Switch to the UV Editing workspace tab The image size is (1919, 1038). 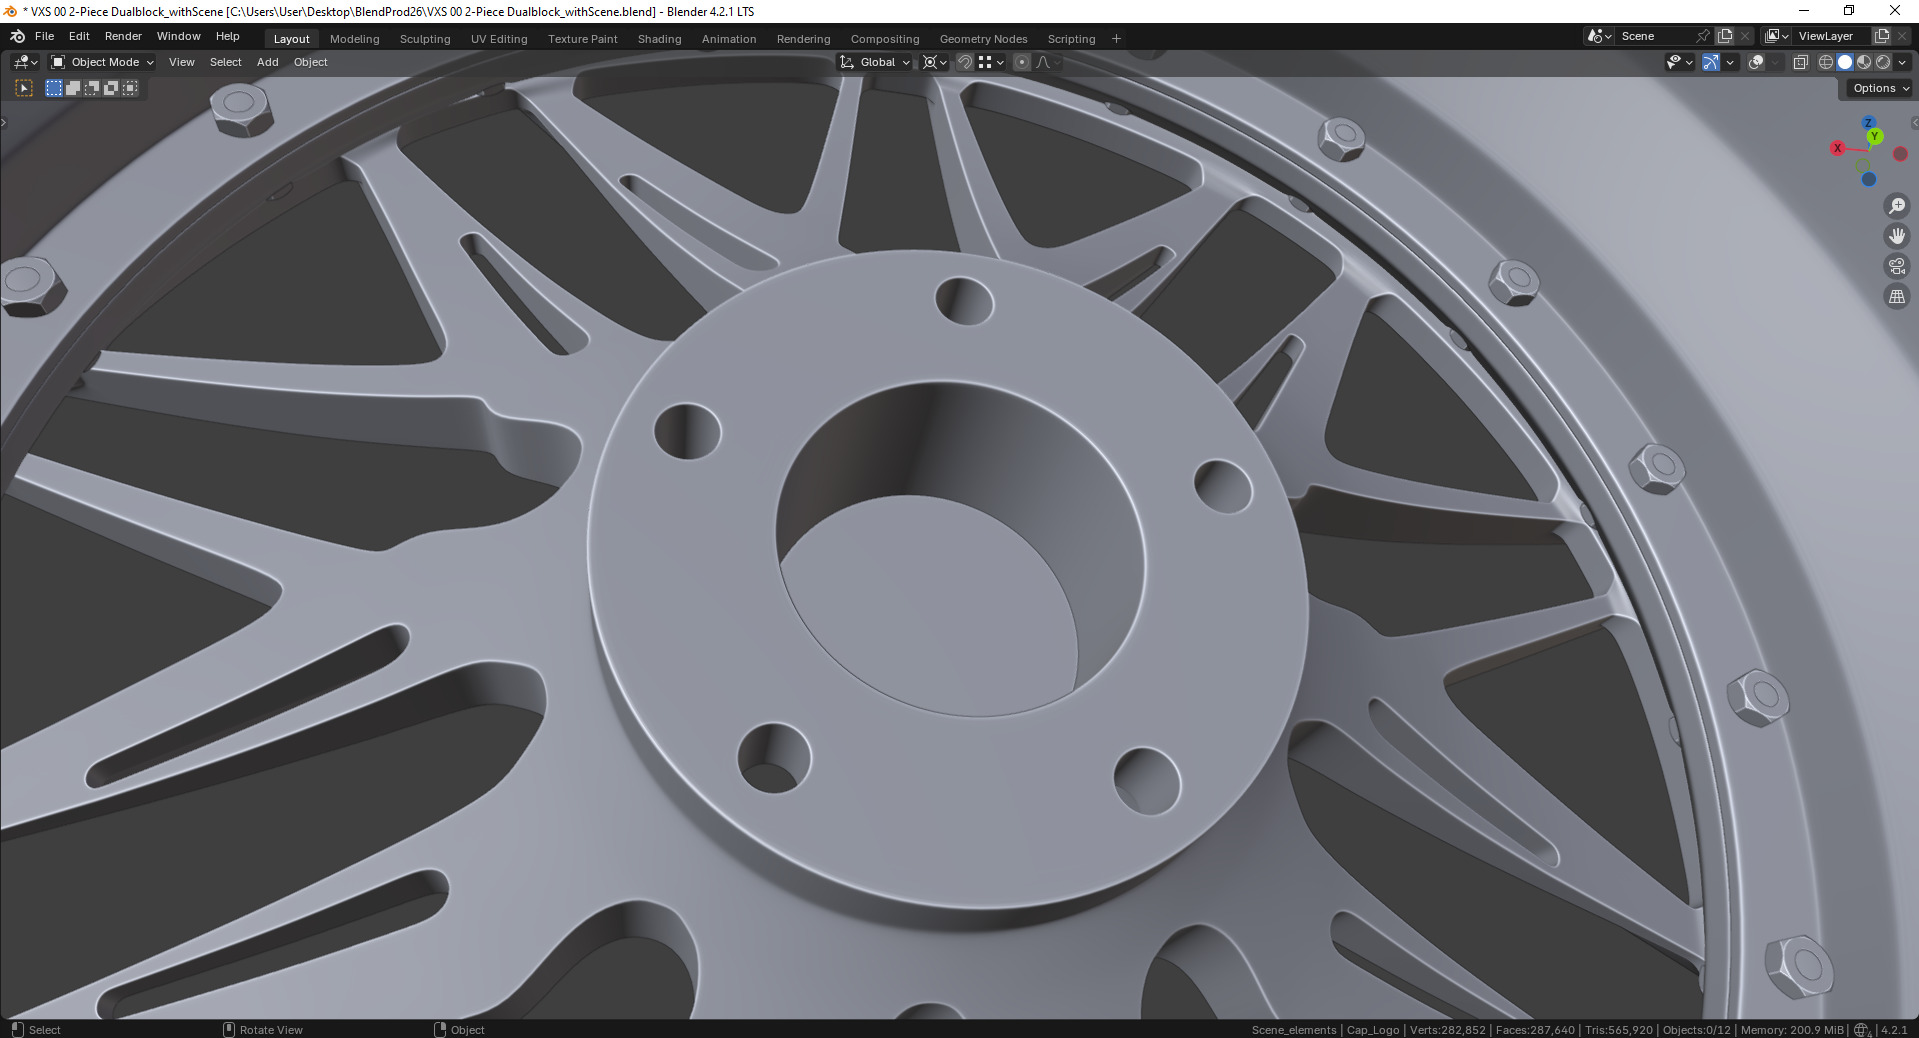tap(499, 39)
